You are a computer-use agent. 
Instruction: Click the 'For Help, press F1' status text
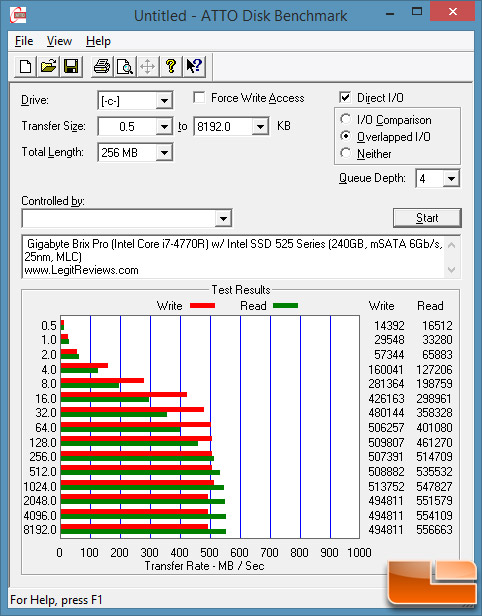[56, 600]
